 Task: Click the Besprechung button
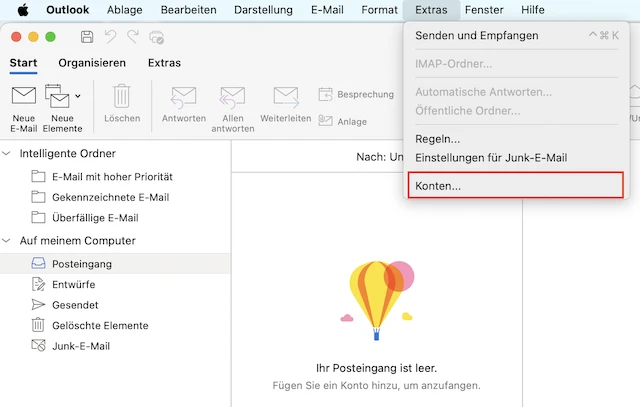356,94
